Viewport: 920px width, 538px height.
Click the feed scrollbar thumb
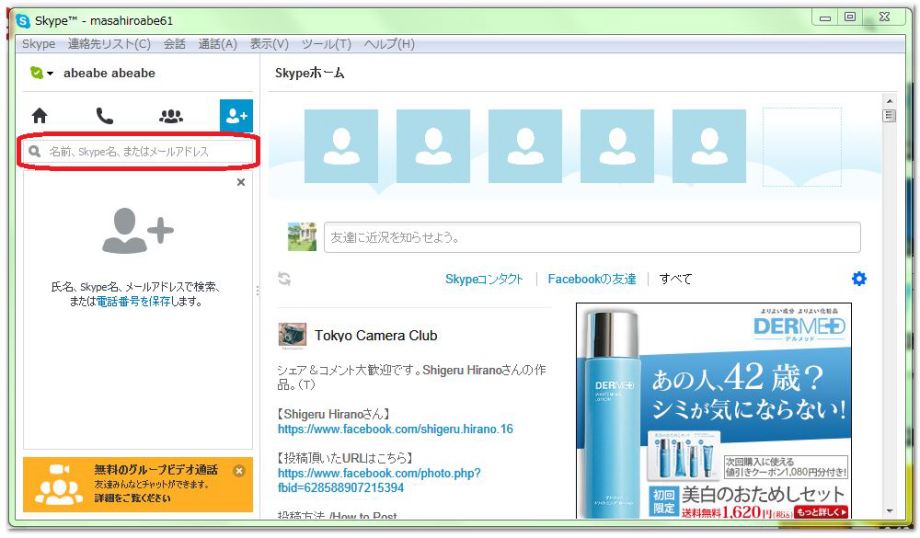click(x=889, y=116)
